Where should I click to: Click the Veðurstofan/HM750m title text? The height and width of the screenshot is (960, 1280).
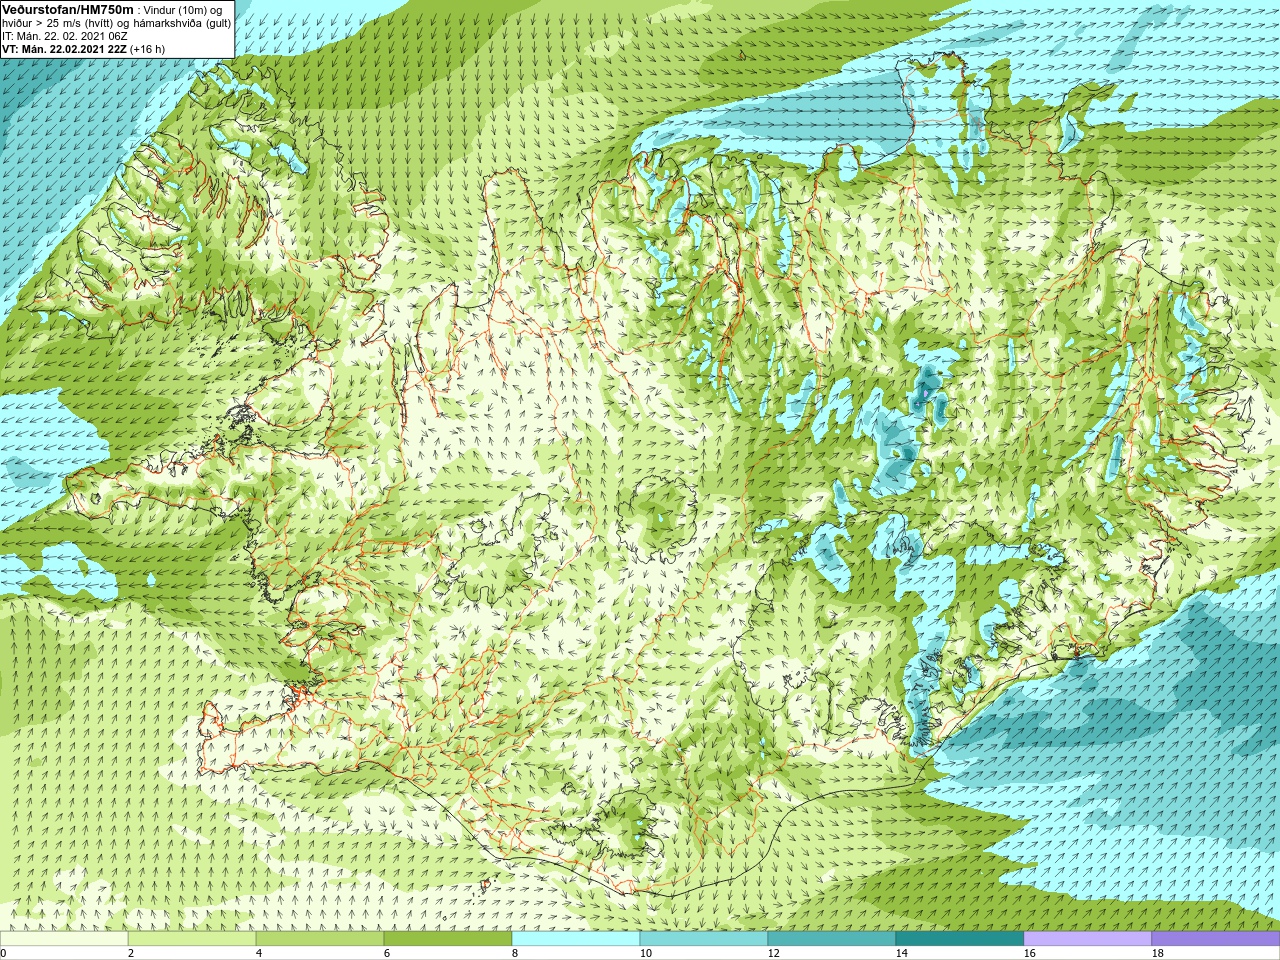tap(68, 9)
